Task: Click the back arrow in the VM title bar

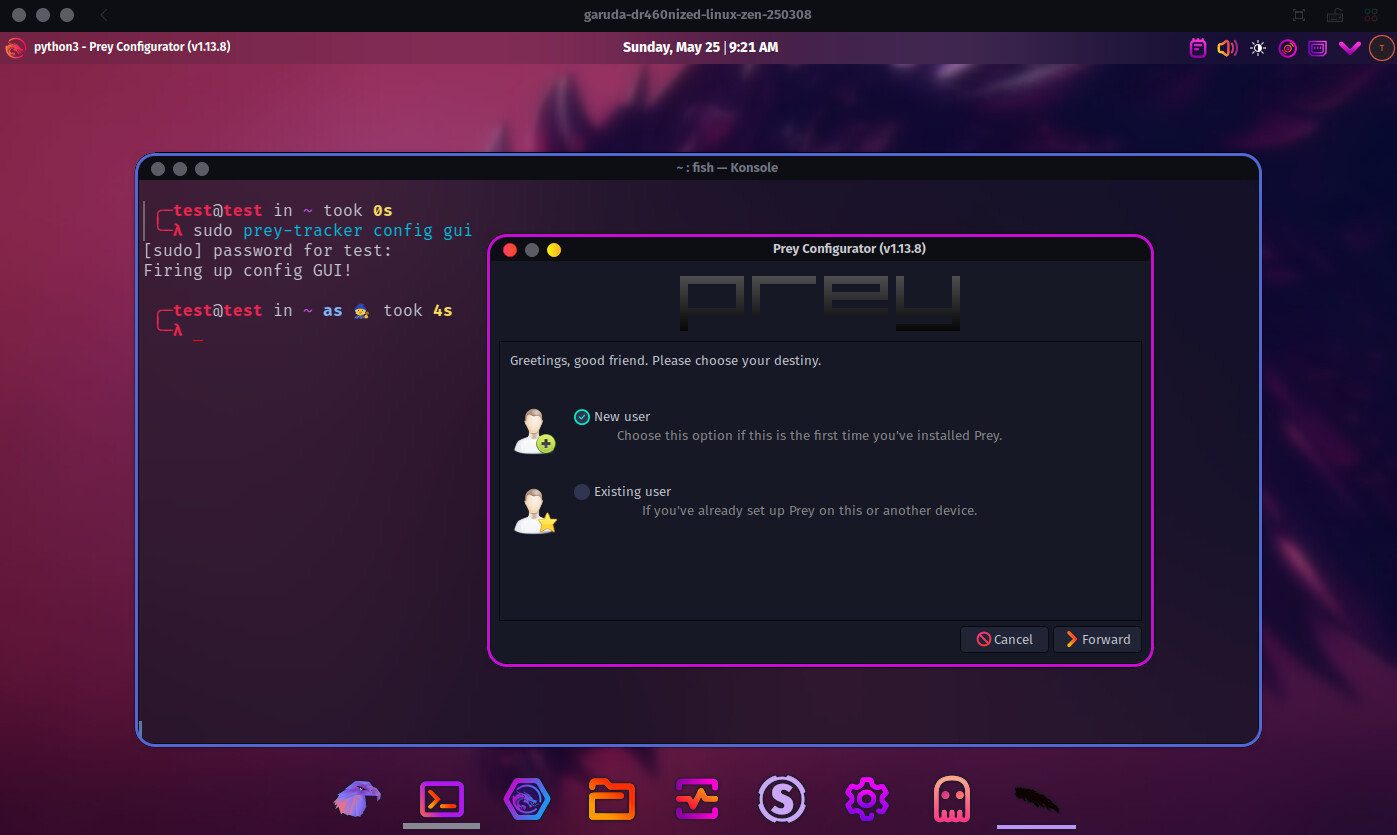Action: point(105,15)
